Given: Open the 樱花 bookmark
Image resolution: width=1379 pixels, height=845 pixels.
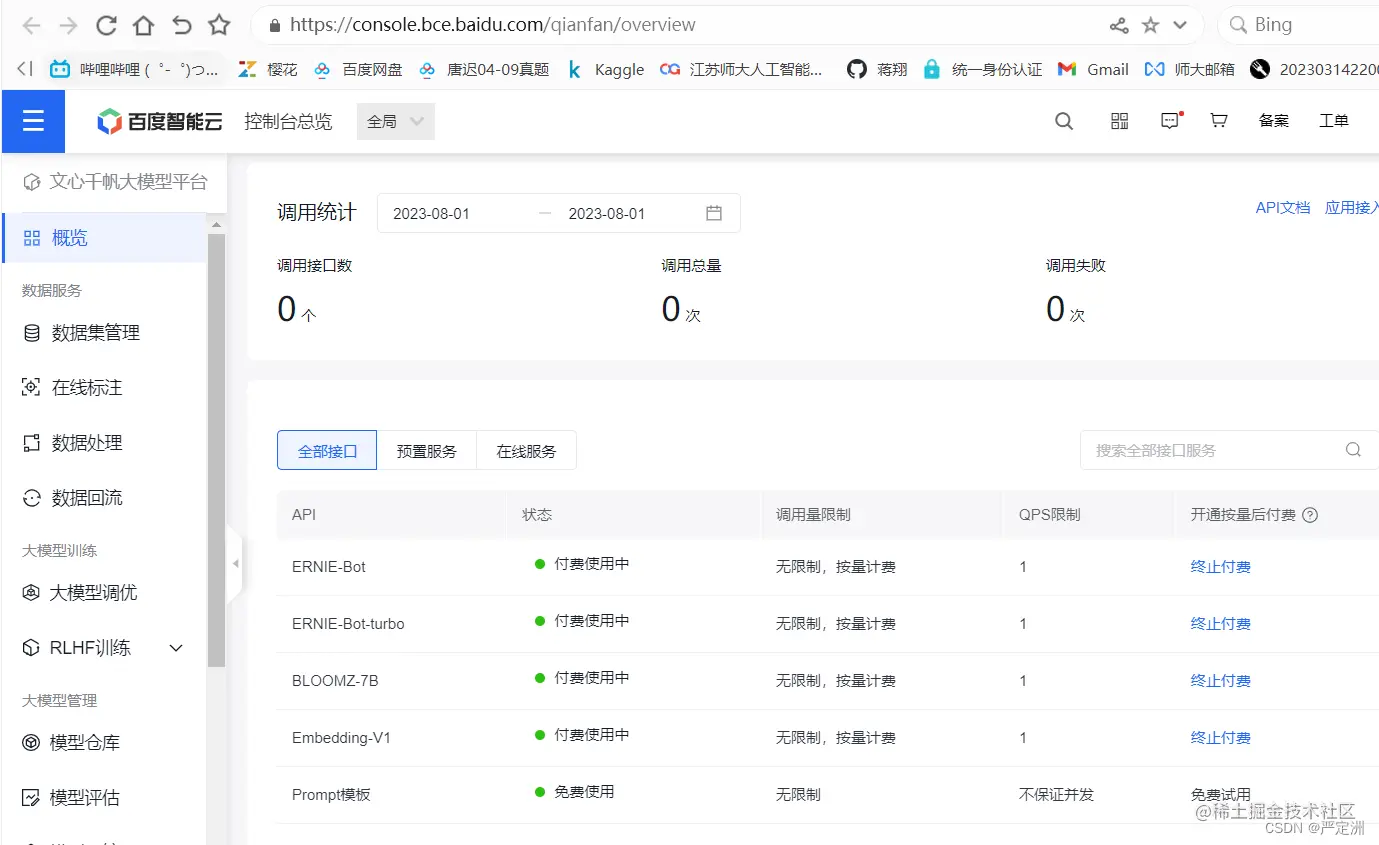Looking at the screenshot, I should pyautogui.click(x=268, y=69).
